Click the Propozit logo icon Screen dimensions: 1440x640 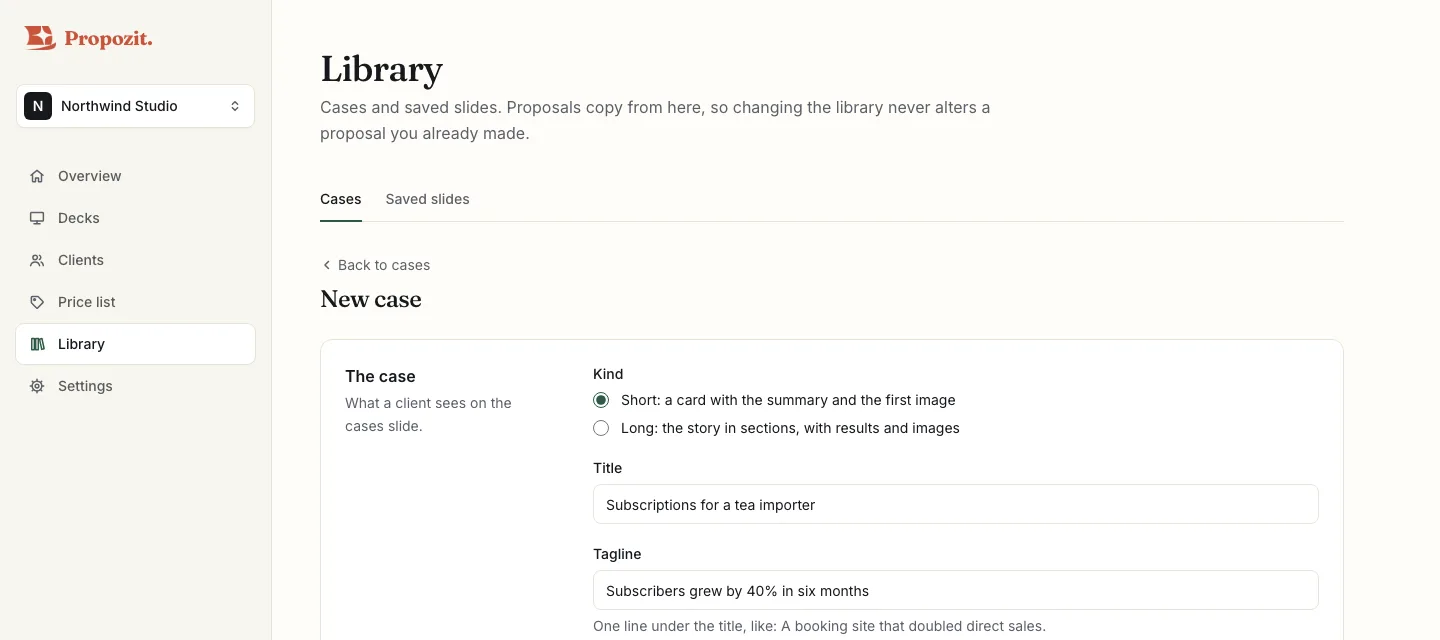click(x=40, y=38)
